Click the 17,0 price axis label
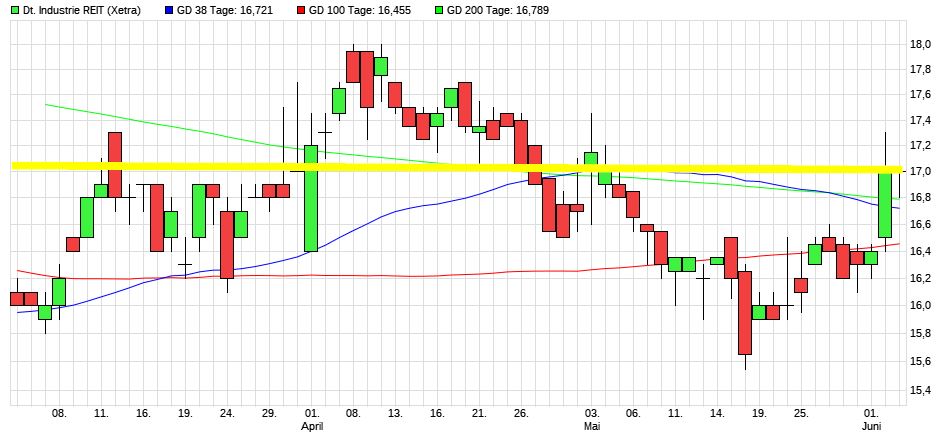947x432 pixels. 920,172
